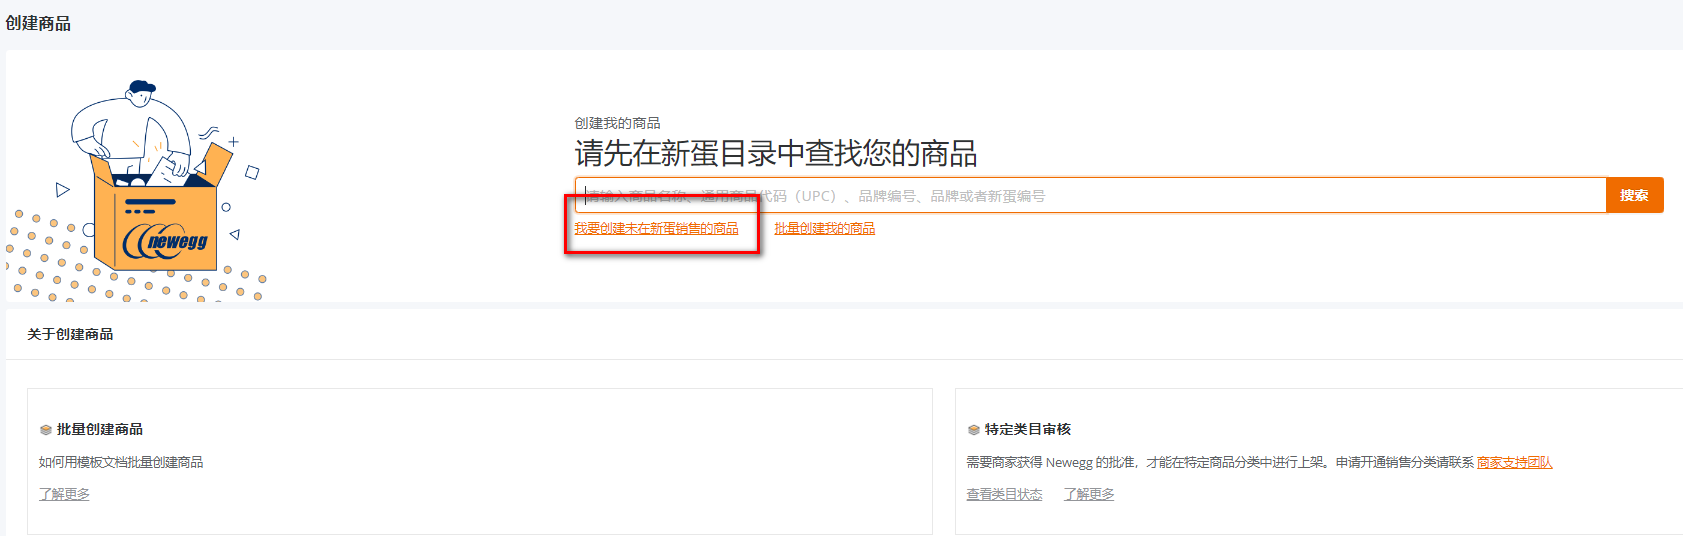
Task: Click the 创建商品 page title
Action: coord(38,23)
